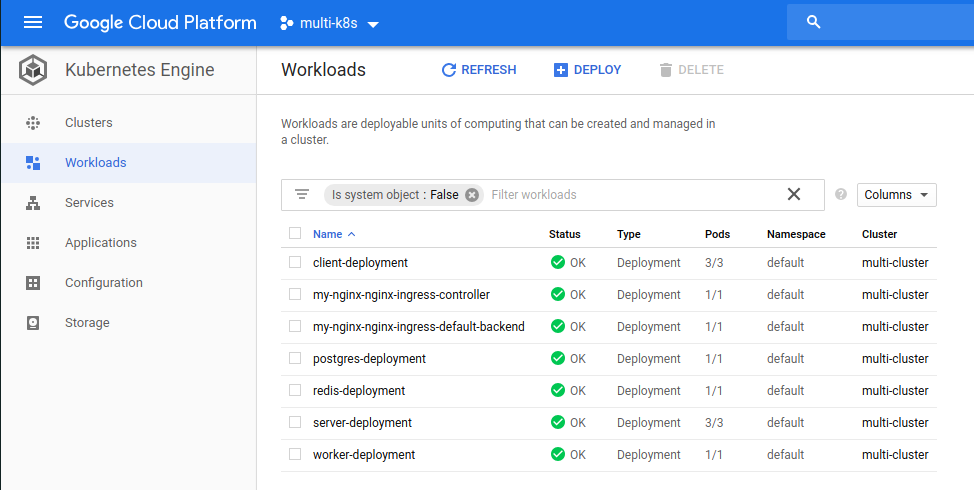Open my-nginx-nginx-ingress-default-backend workload
Screen dimensions: 974x490
pos(419,327)
